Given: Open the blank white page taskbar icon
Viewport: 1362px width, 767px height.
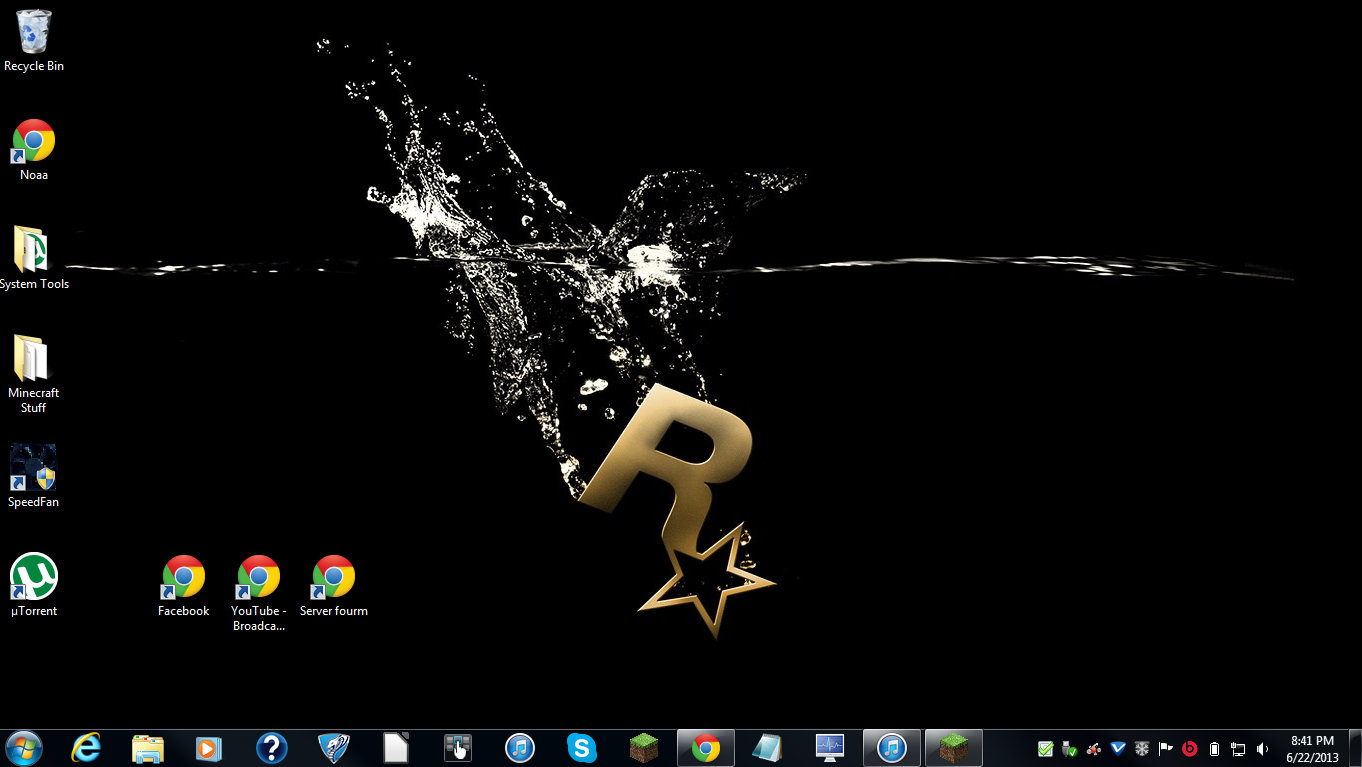Looking at the screenshot, I should tap(396, 748).
